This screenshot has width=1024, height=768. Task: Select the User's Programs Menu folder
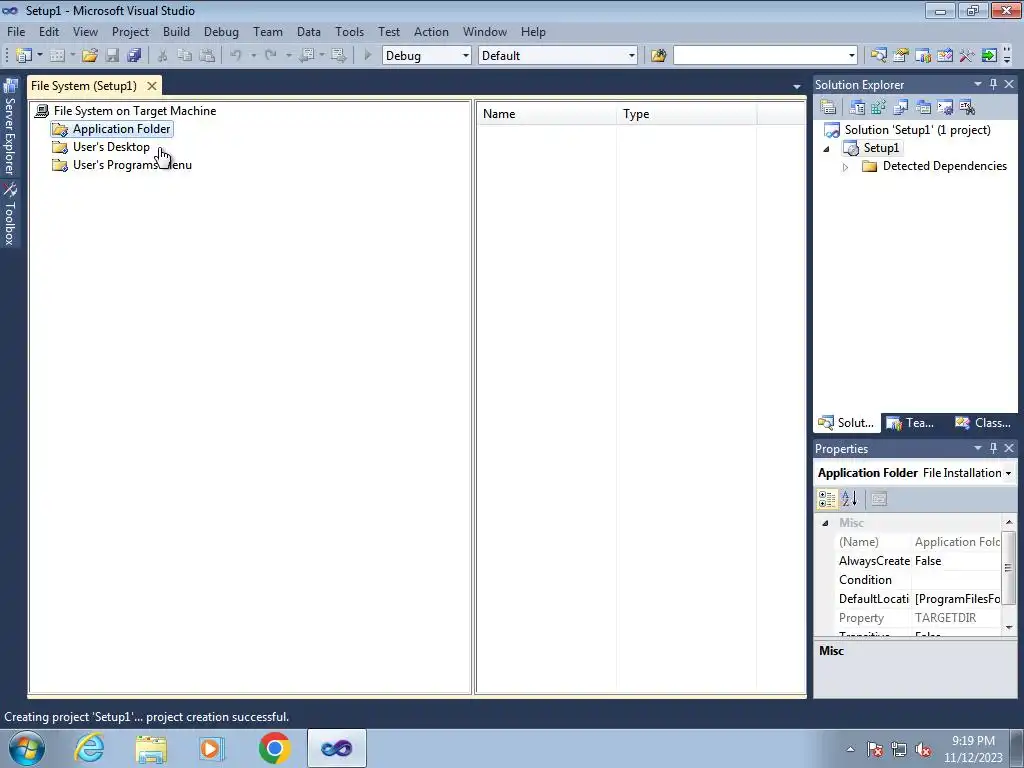132,165
